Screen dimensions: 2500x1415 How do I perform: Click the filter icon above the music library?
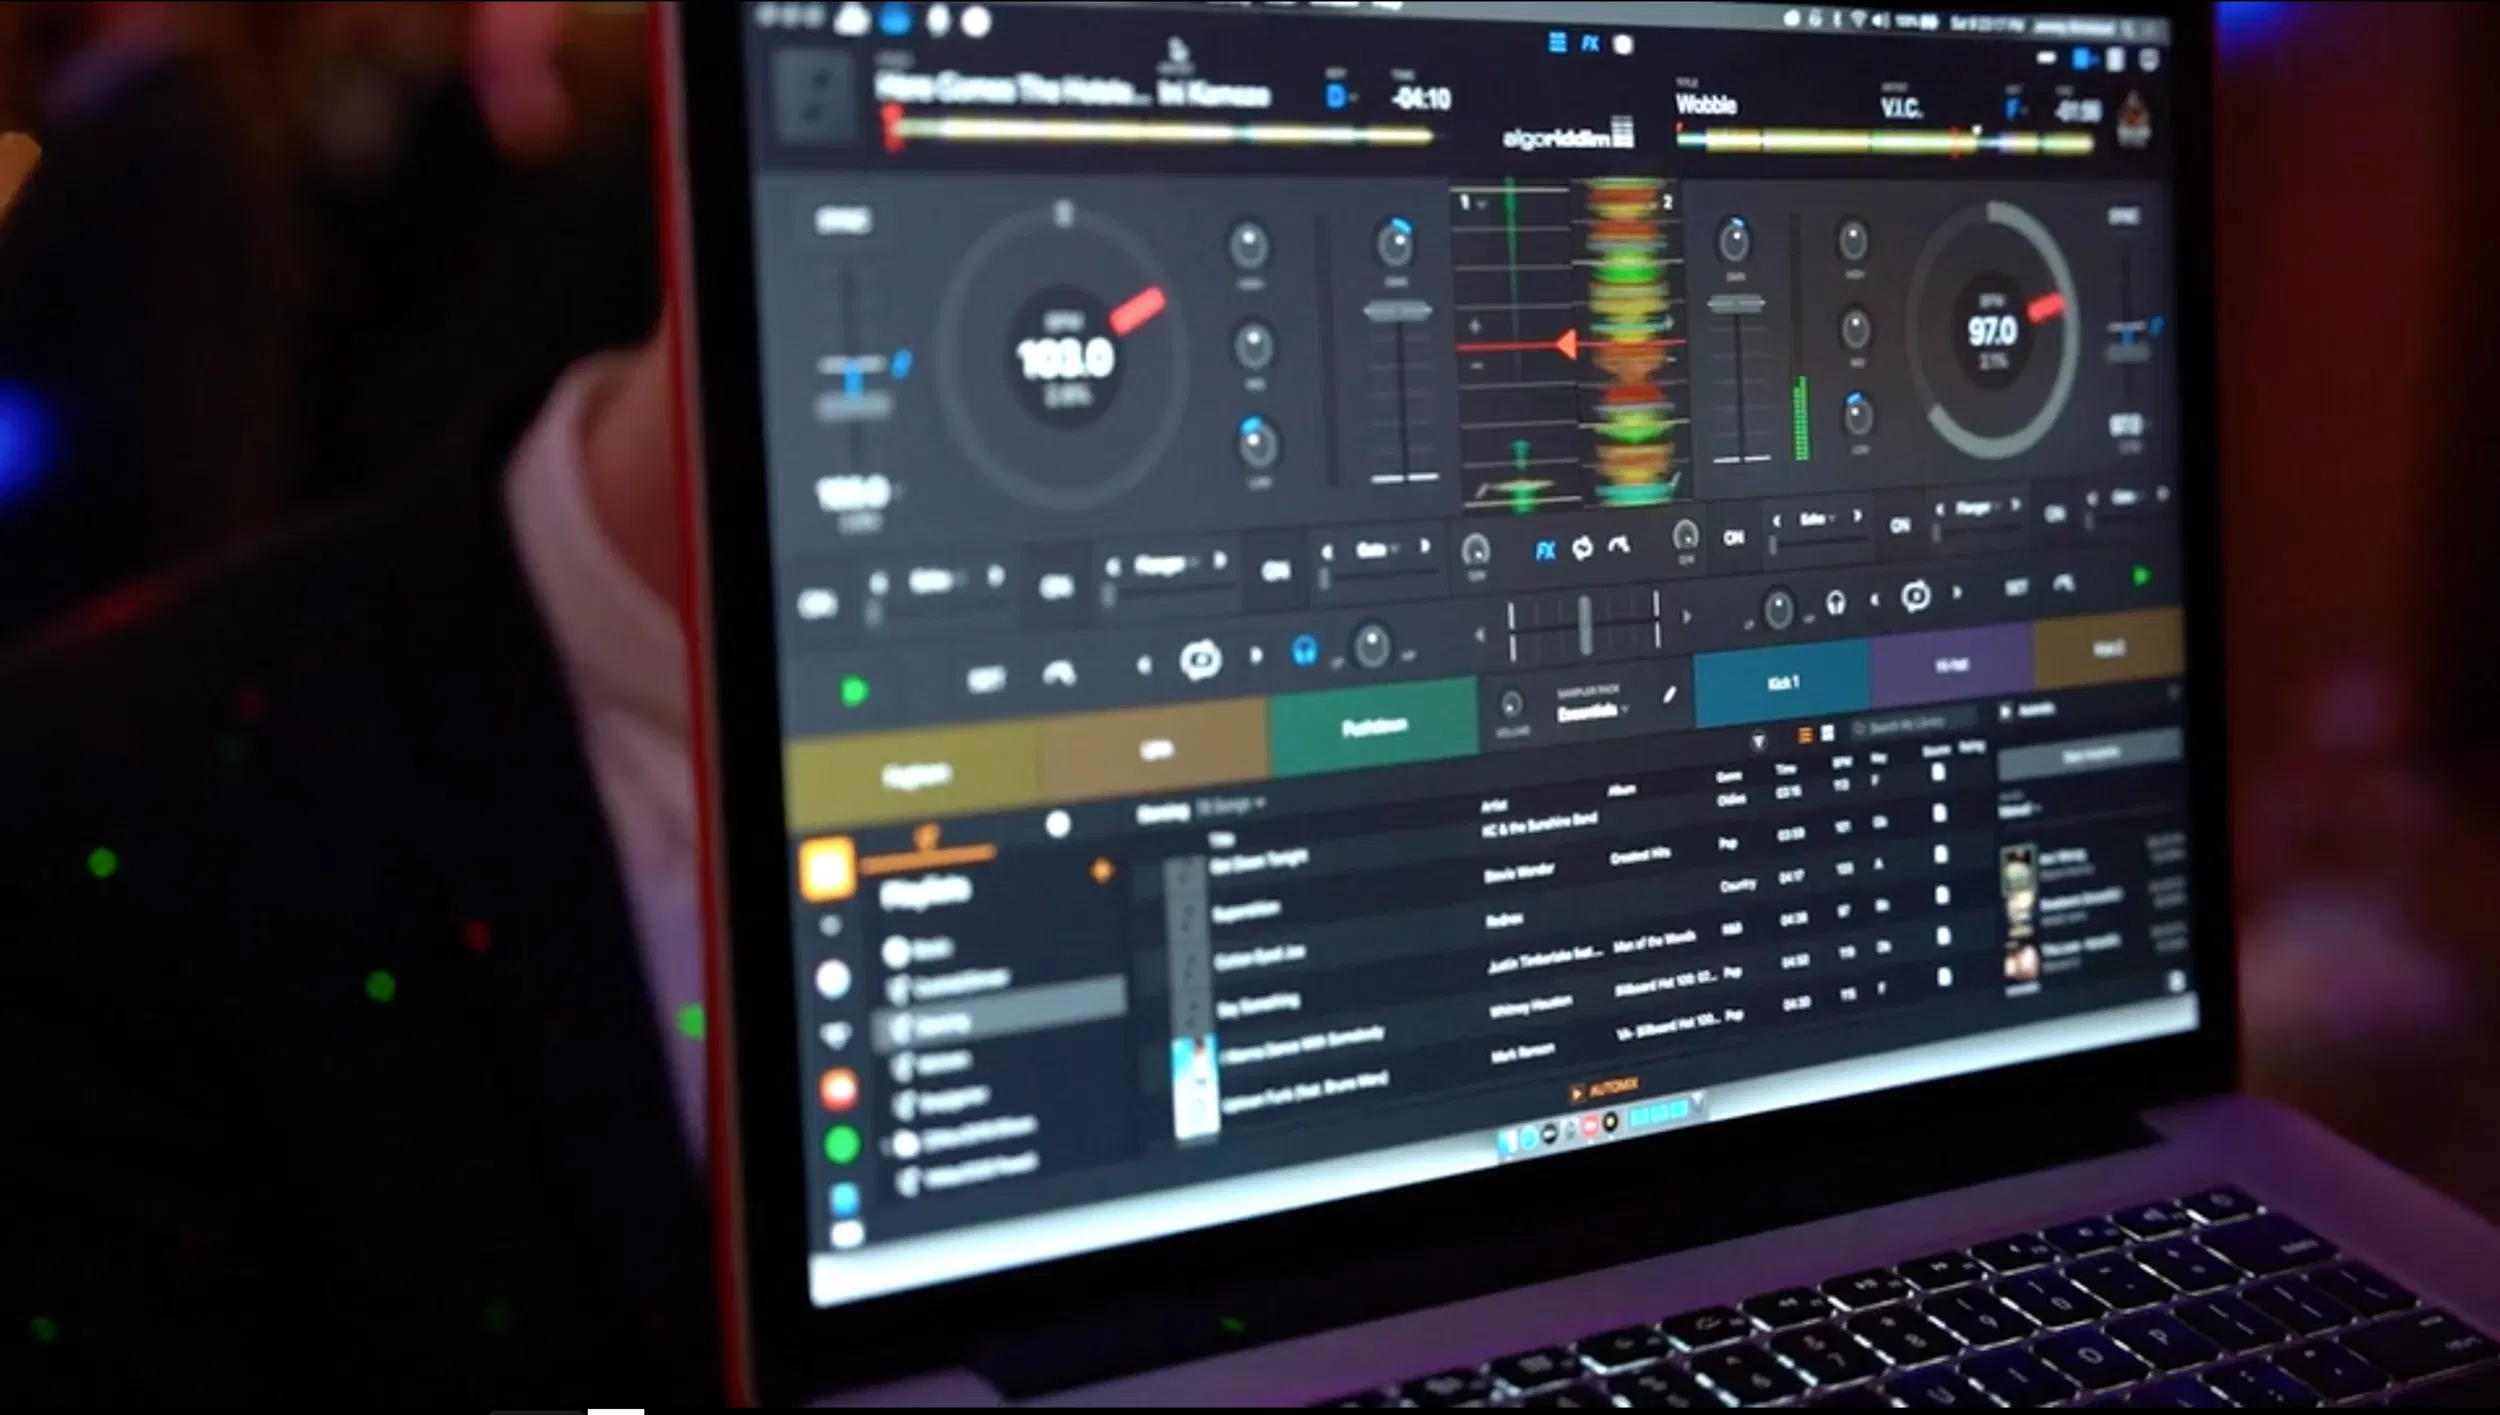pyautogui.click(x=1758, y=737)
